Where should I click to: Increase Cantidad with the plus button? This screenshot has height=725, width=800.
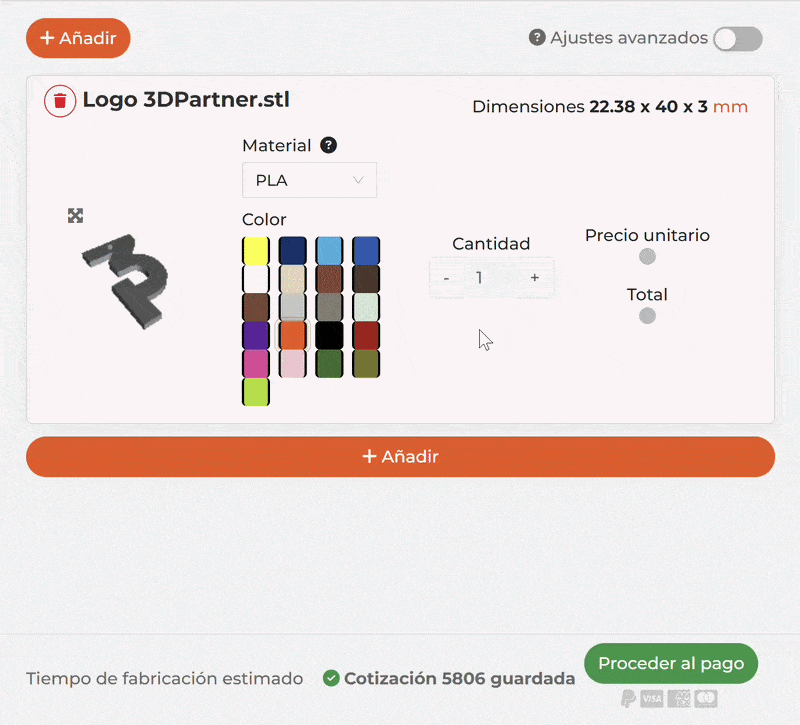coord(535,278)
